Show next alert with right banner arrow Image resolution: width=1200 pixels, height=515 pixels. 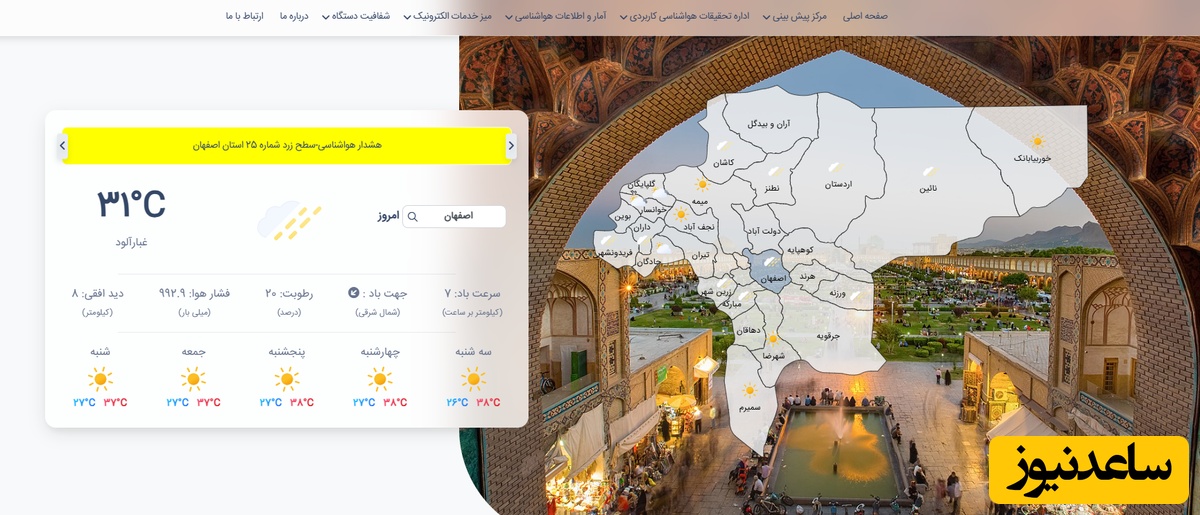[511, 146]
